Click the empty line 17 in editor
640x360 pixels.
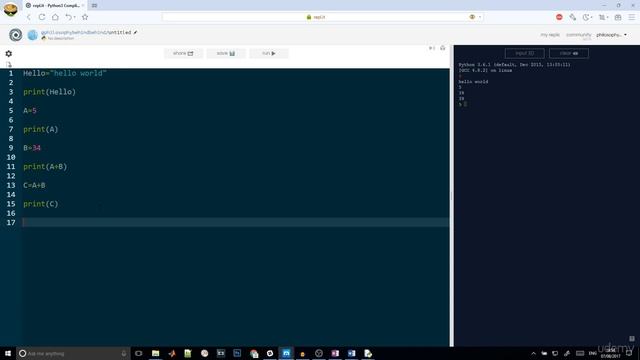(236, 222)
